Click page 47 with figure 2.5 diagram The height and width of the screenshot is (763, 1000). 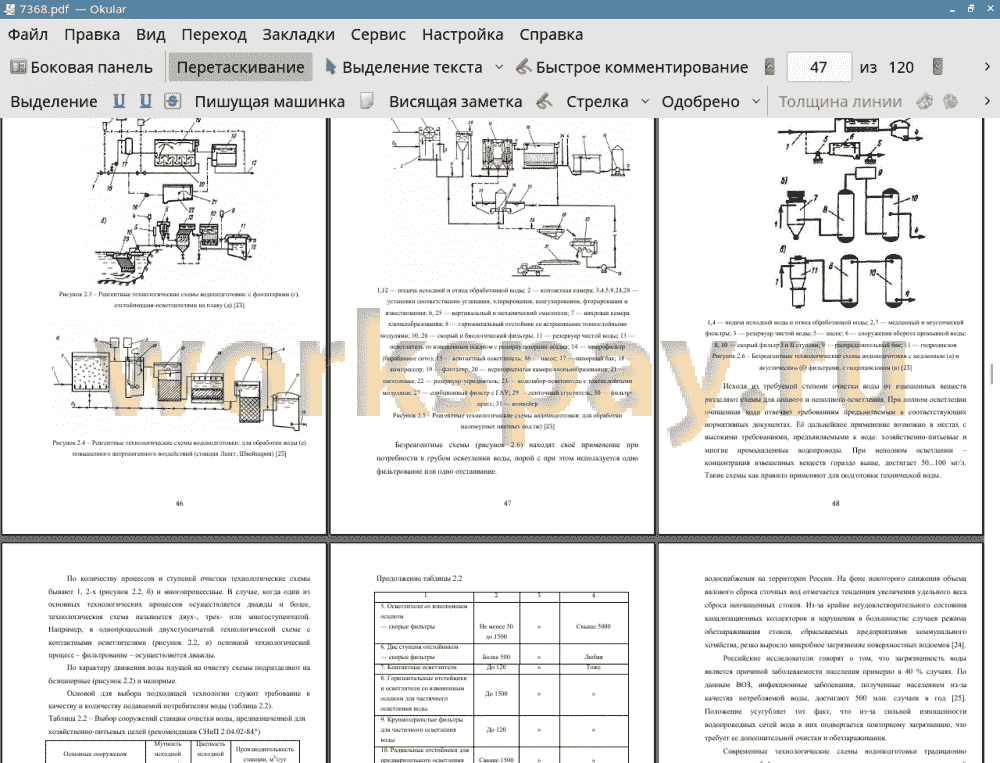(492, 325)
